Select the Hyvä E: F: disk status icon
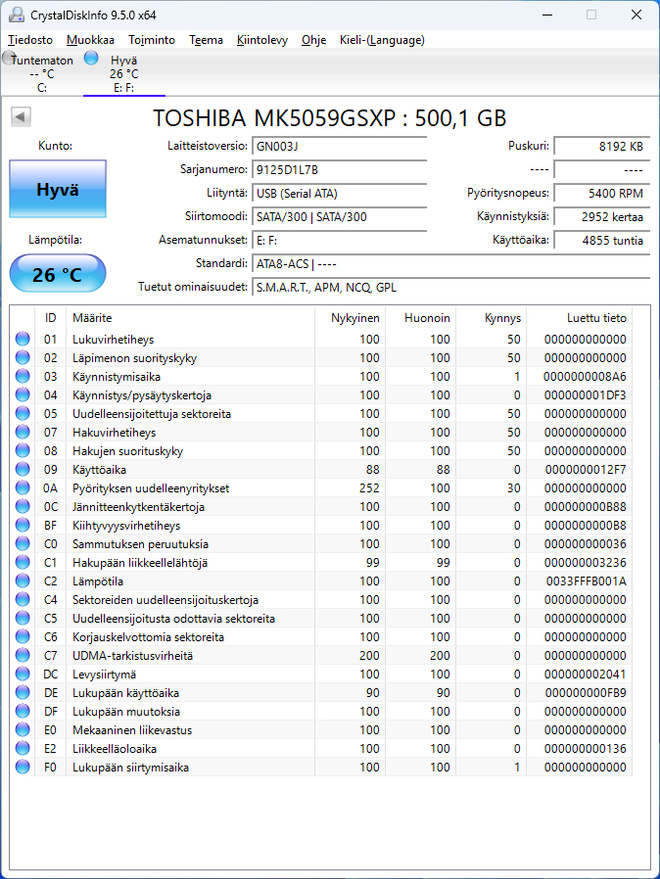 click(91, 58)
